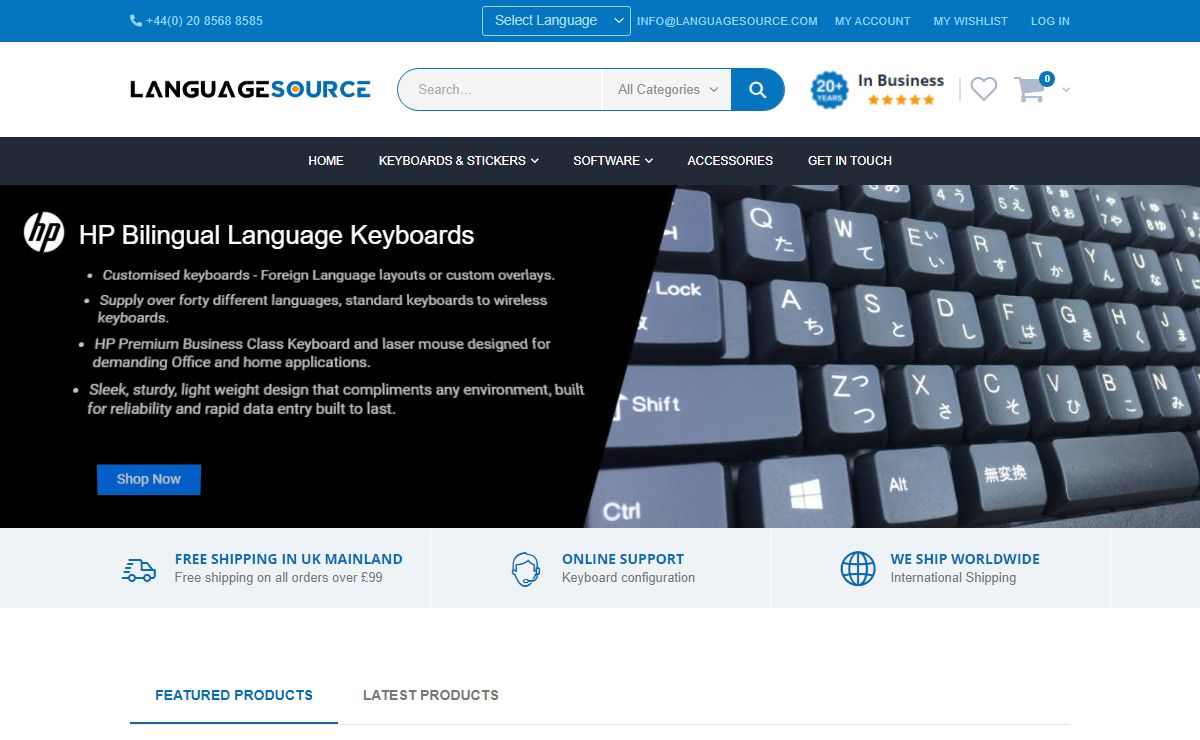This screenshot has height=740, width=1200.
Task: Click the Online Support heading
Action: pyautogui.click(x=623, y=559)
